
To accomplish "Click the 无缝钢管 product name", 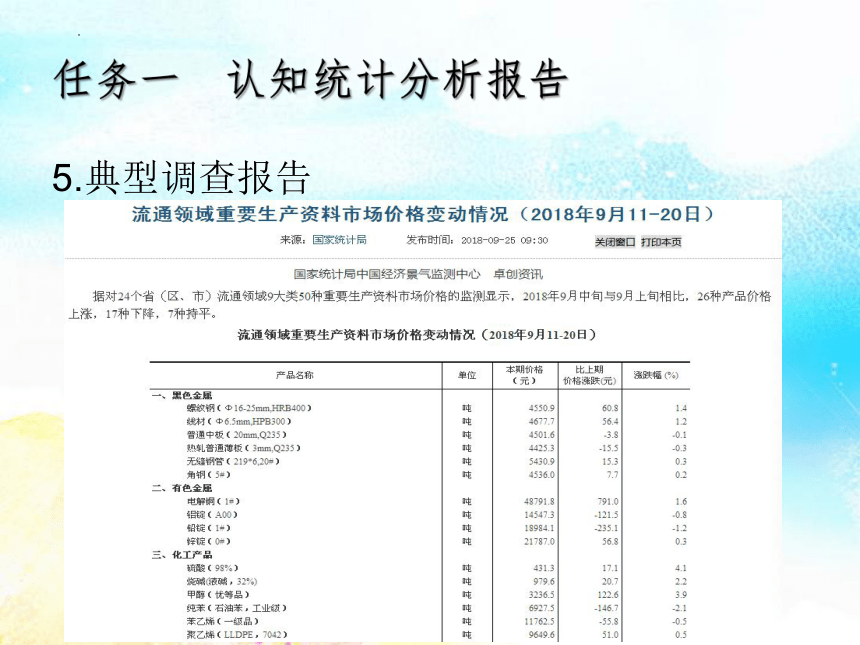I will [x=233, y=461].
